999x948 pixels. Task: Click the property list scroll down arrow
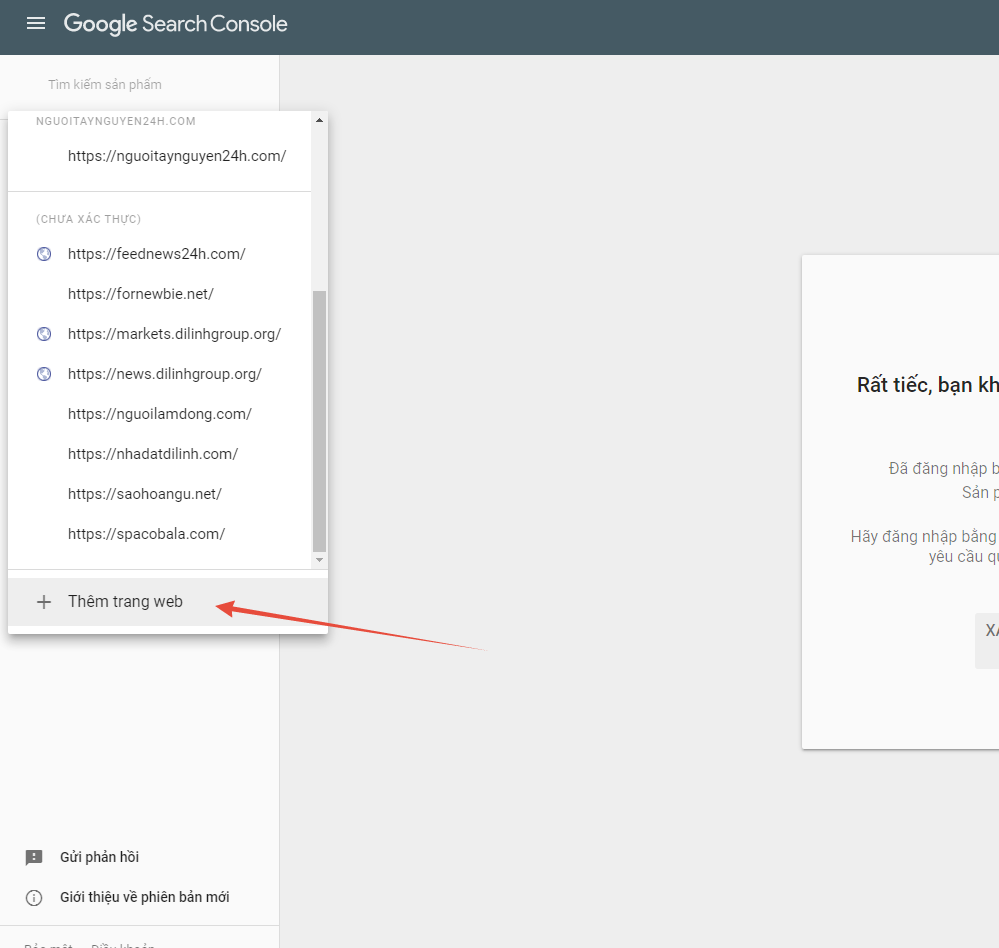[x=319, y=560]
